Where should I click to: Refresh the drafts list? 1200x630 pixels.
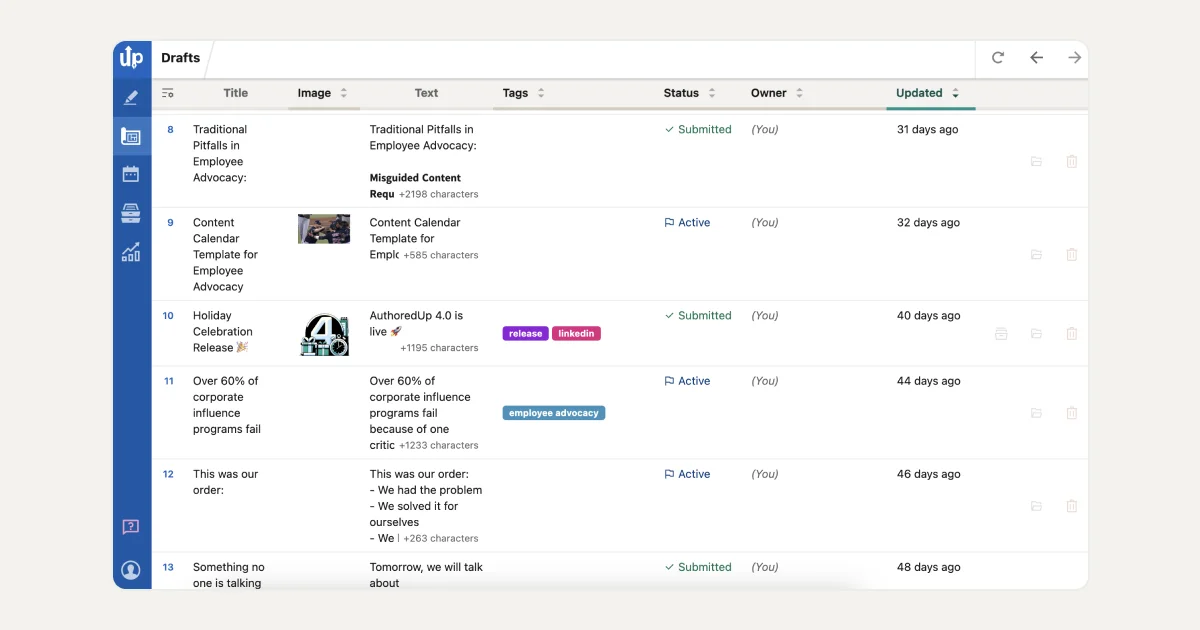click(x=997, y=57)
